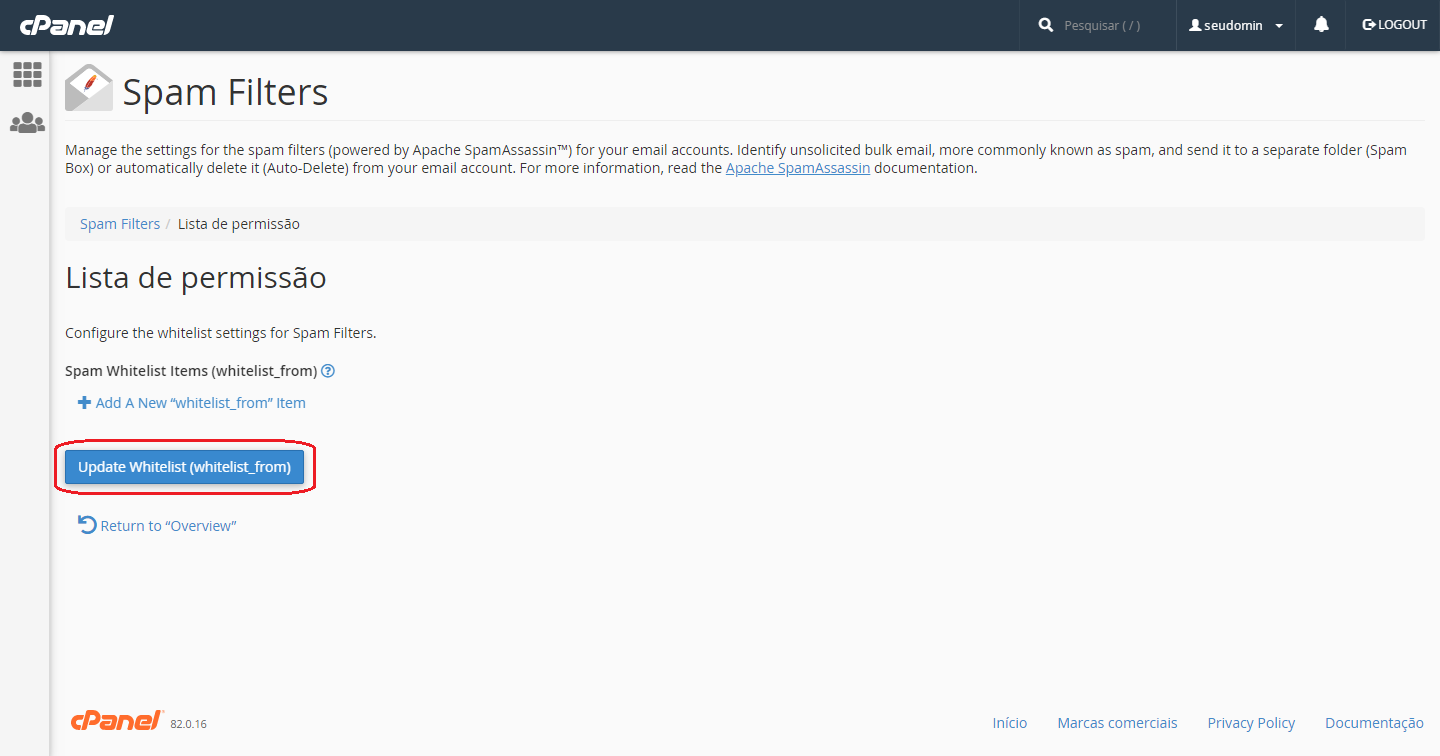The image size is (1440, 756).
Task: Click "Configure the whitelist settings" description text
Action: click(221, 333)
